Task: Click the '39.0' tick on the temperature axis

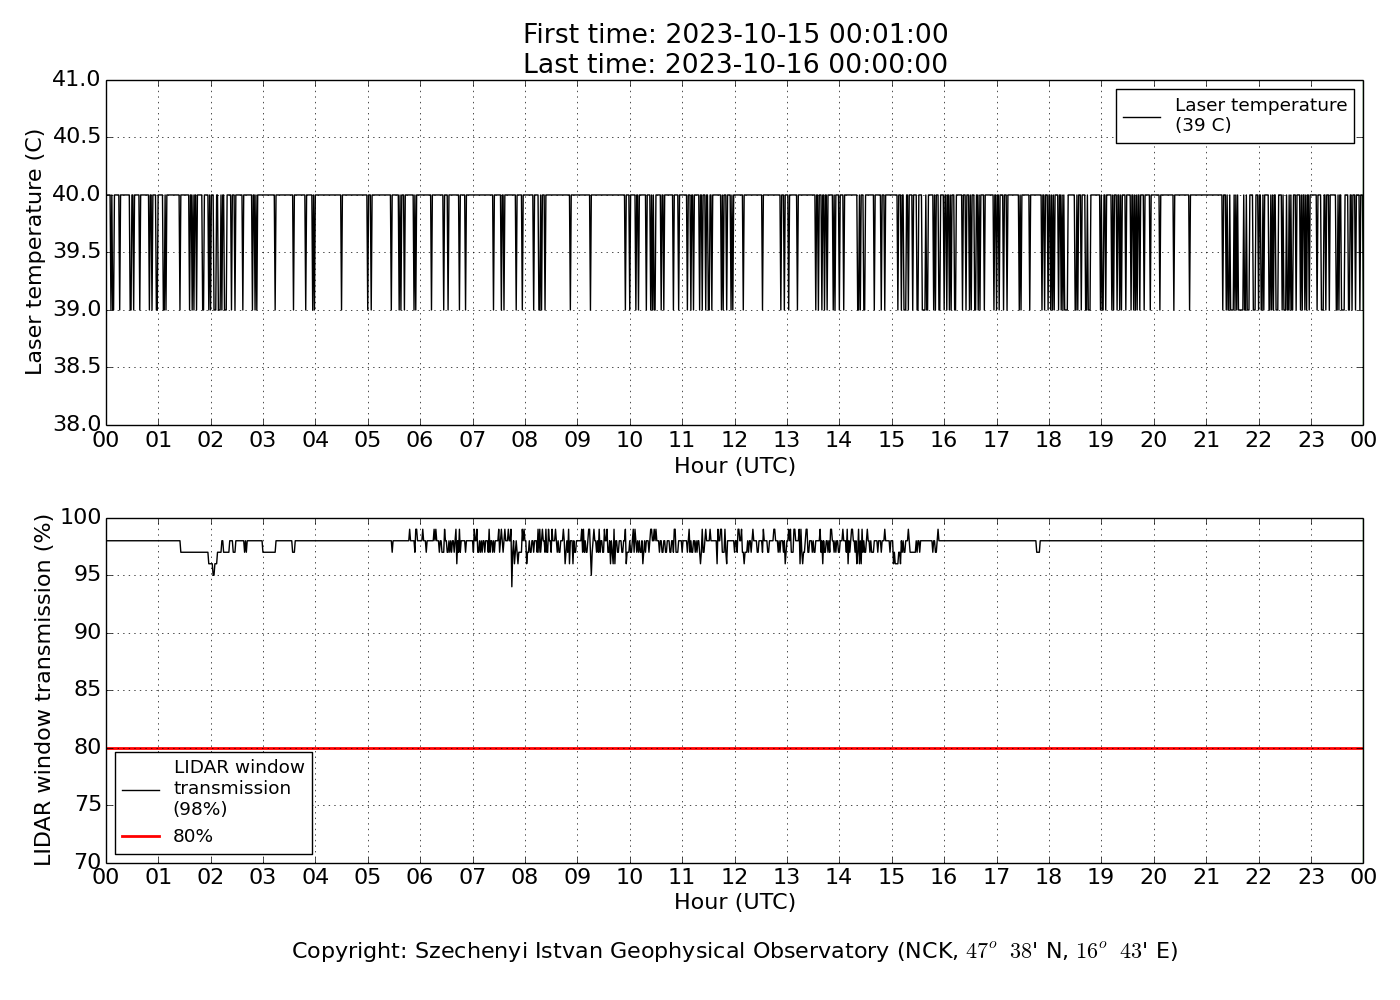Action: tap(76, 309)
